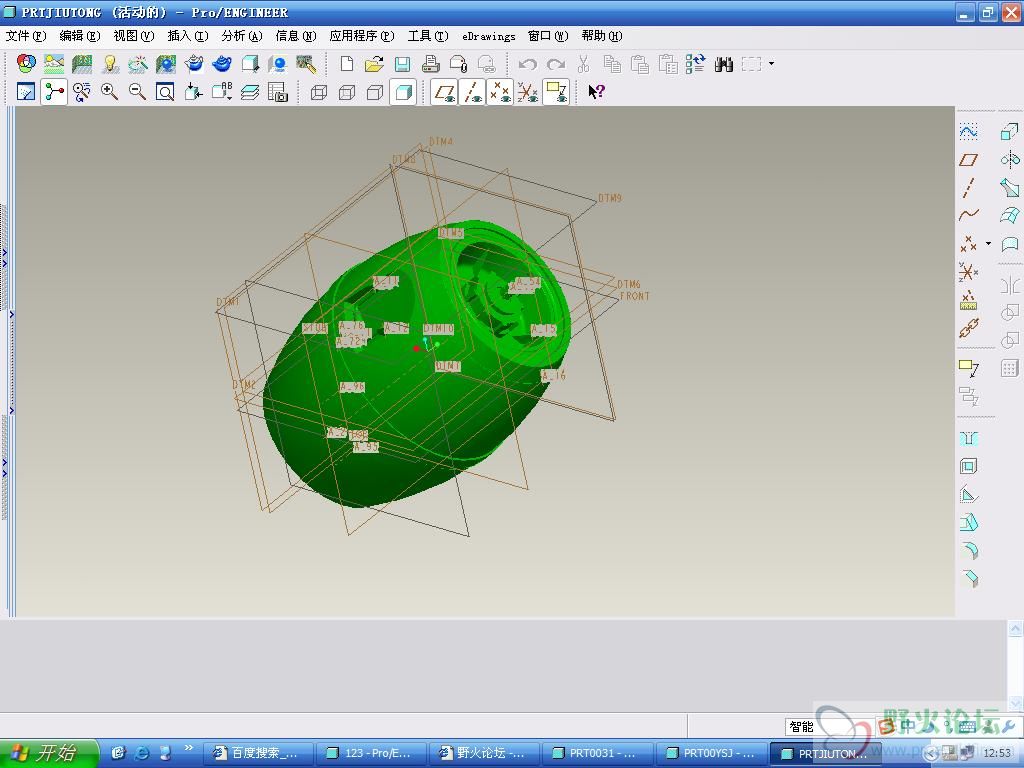Select the Draft tool
Viewport: 1024px width, 768px height.
point(968,522)
